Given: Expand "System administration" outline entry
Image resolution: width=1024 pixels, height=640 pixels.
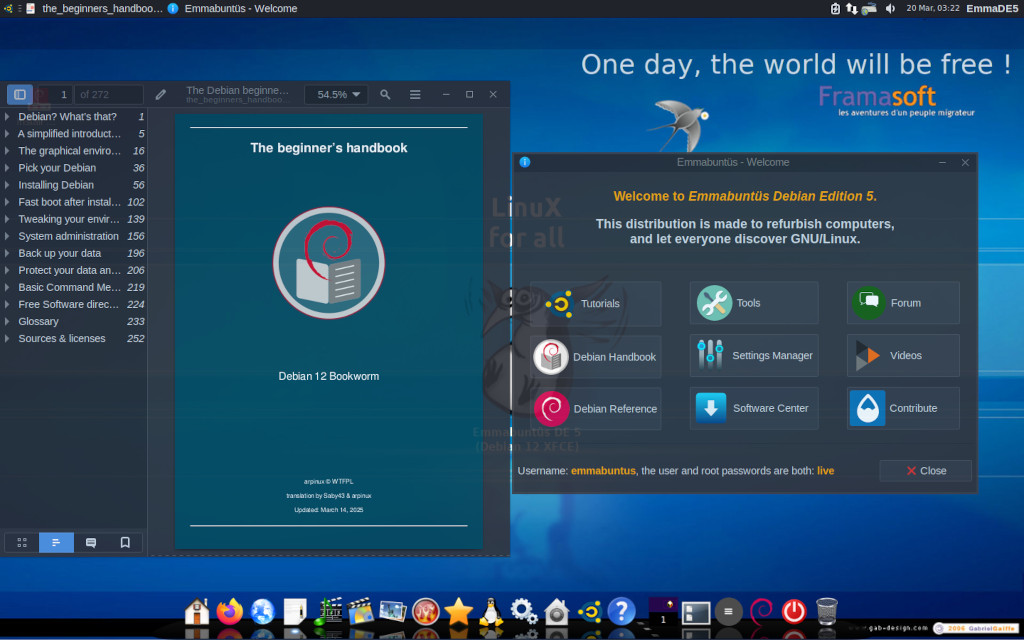Looking at the screenshot, I should click(x=7, y=236).
